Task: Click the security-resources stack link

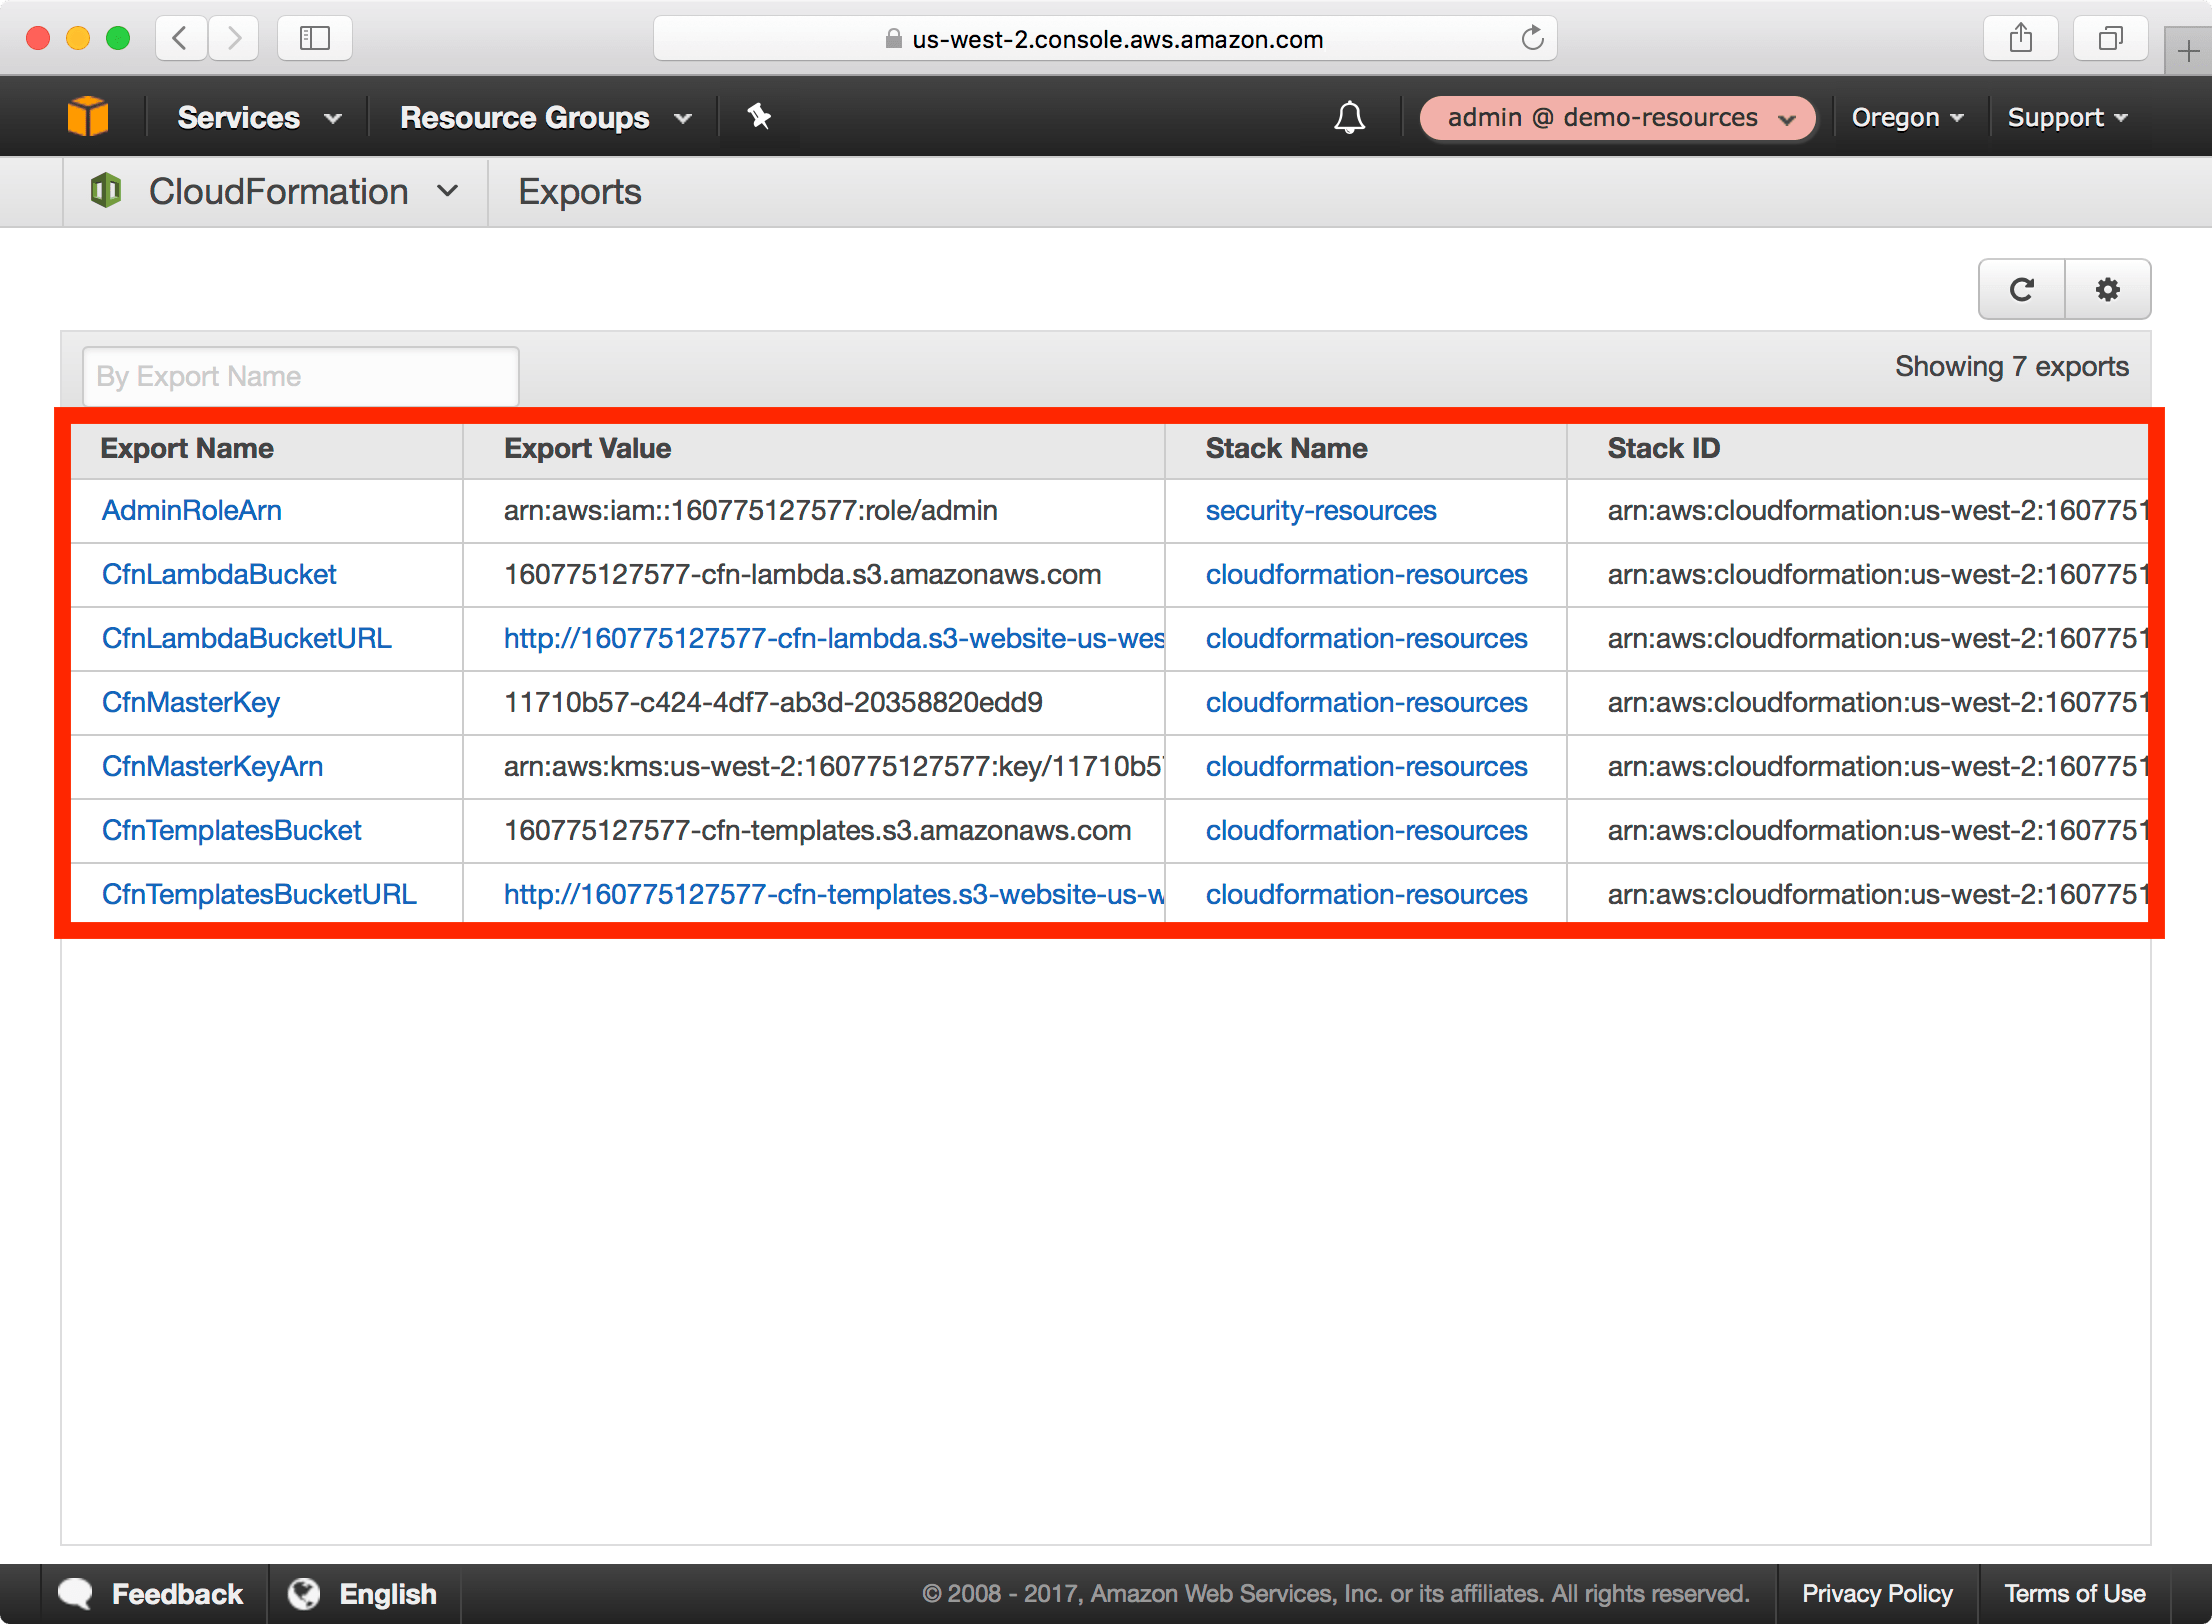Action: tap(1321, 510)
